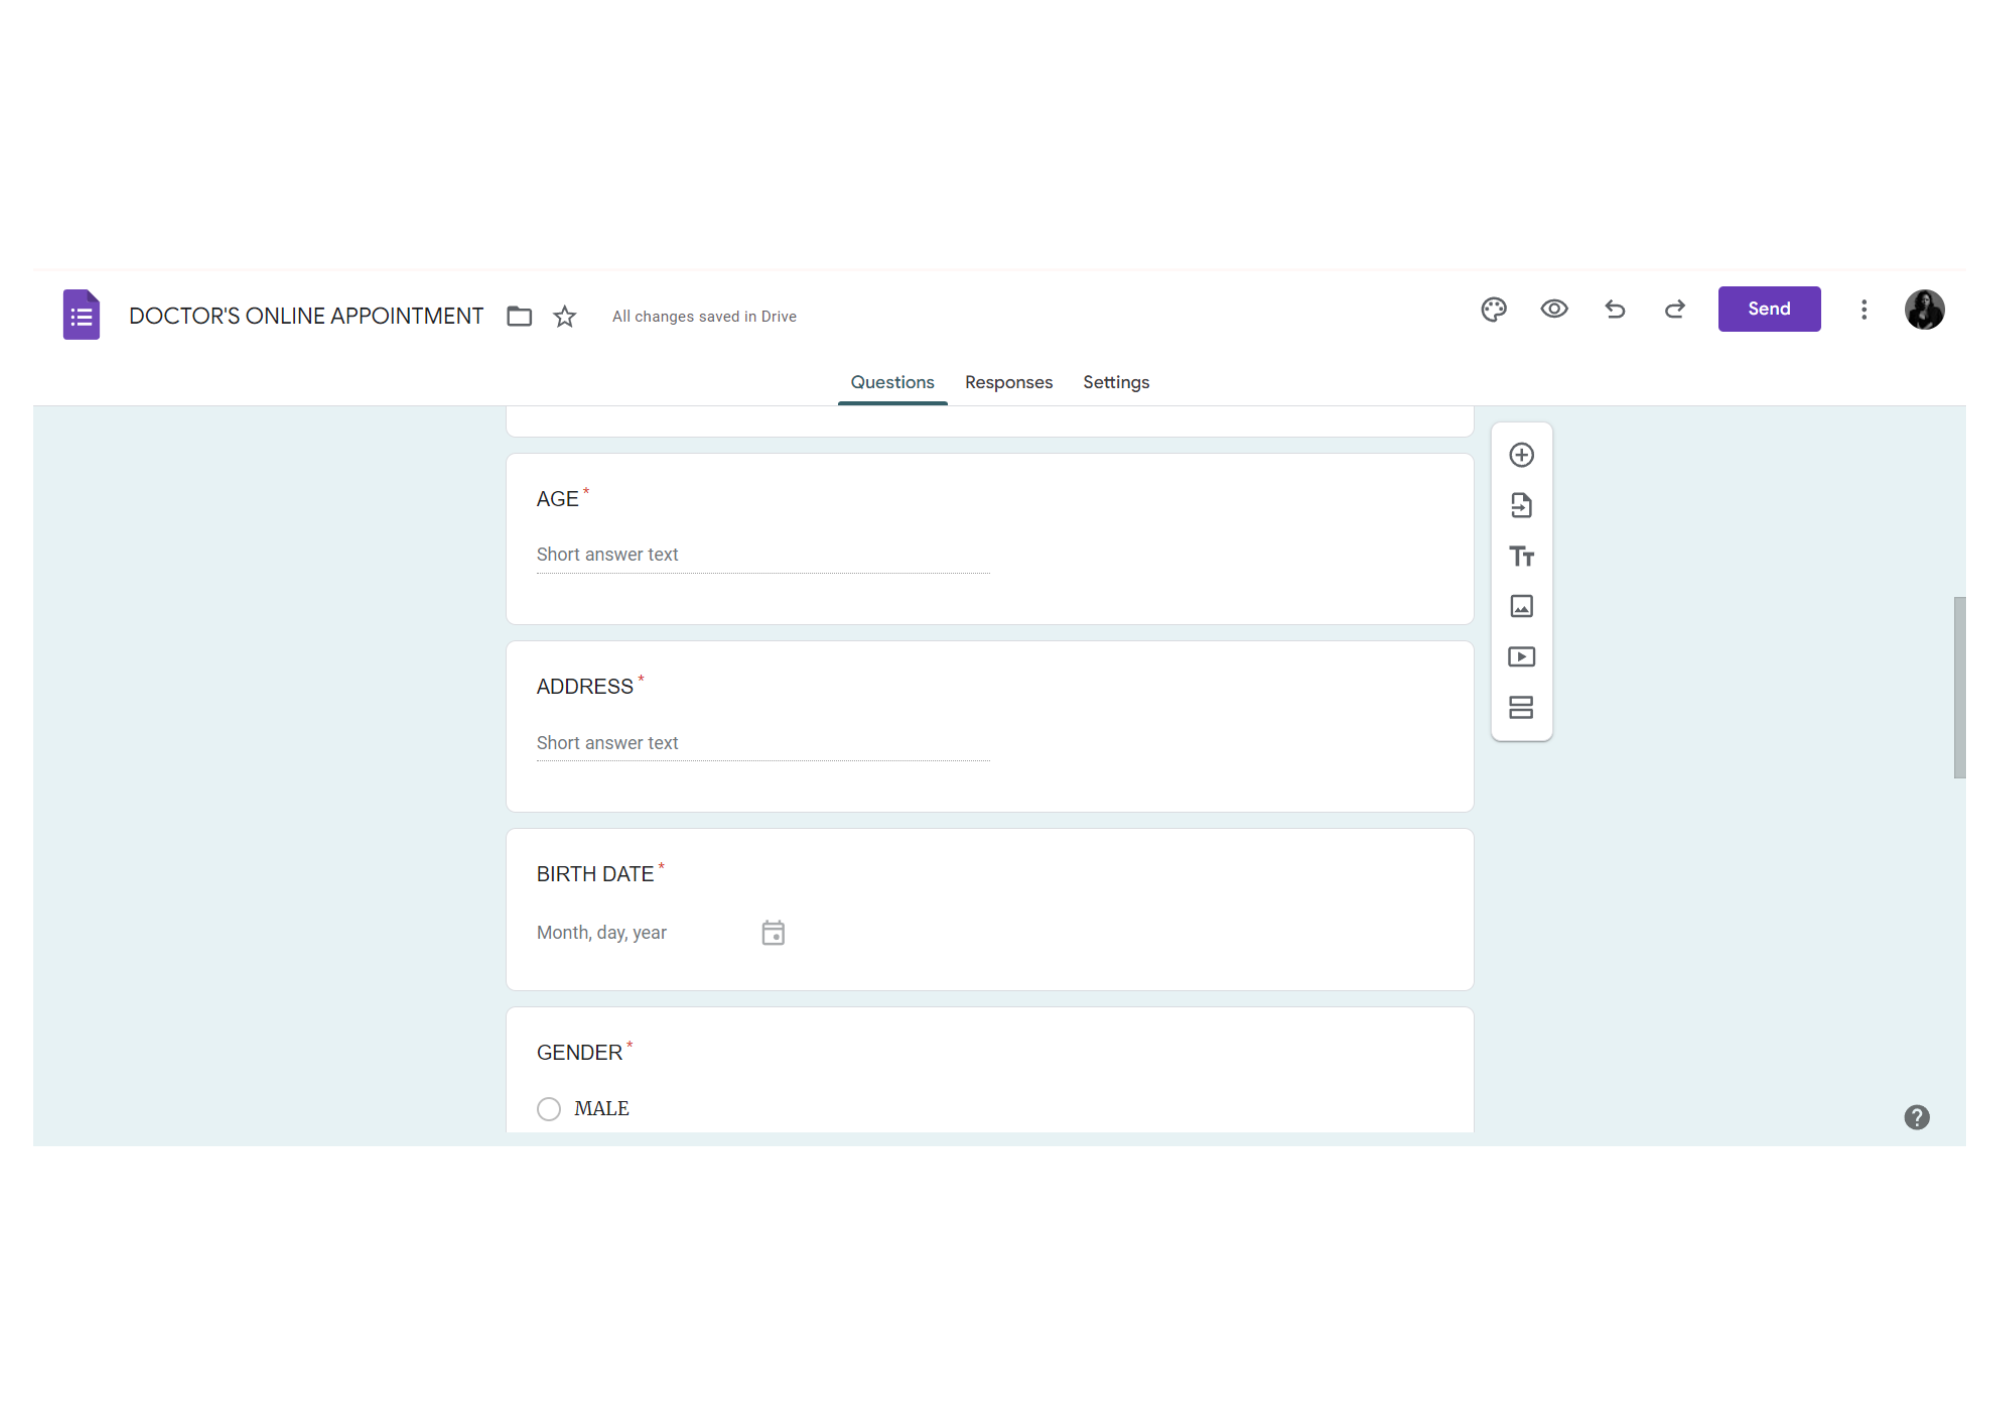The width and height of the screenshot is (2000, 1414).
Task: Click the AGE short answer field
Action: (762, 555)
